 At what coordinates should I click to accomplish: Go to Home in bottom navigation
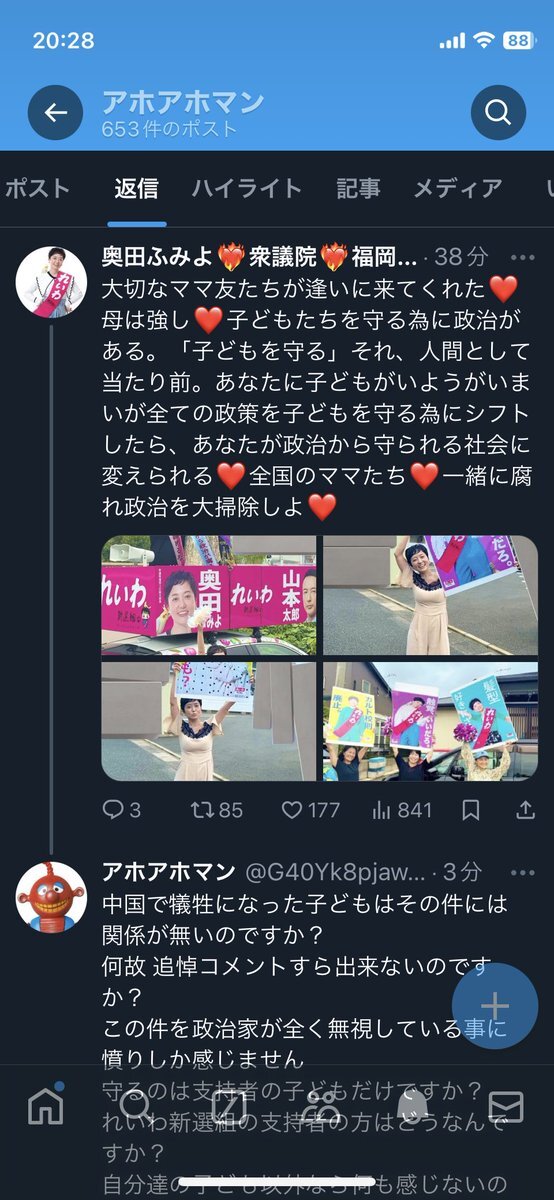(45, 1104)
